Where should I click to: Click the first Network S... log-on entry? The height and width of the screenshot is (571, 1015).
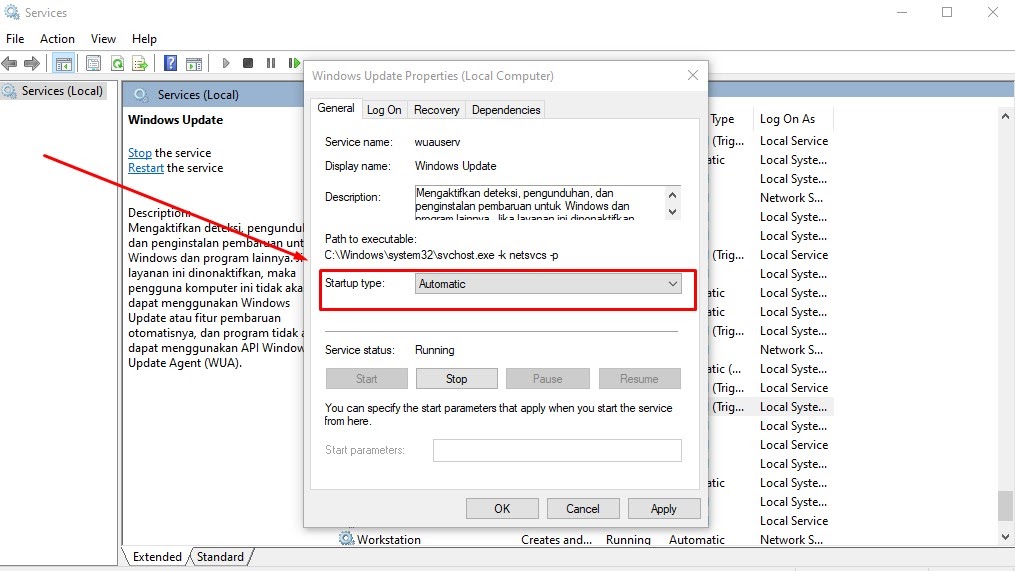(791, 198)
